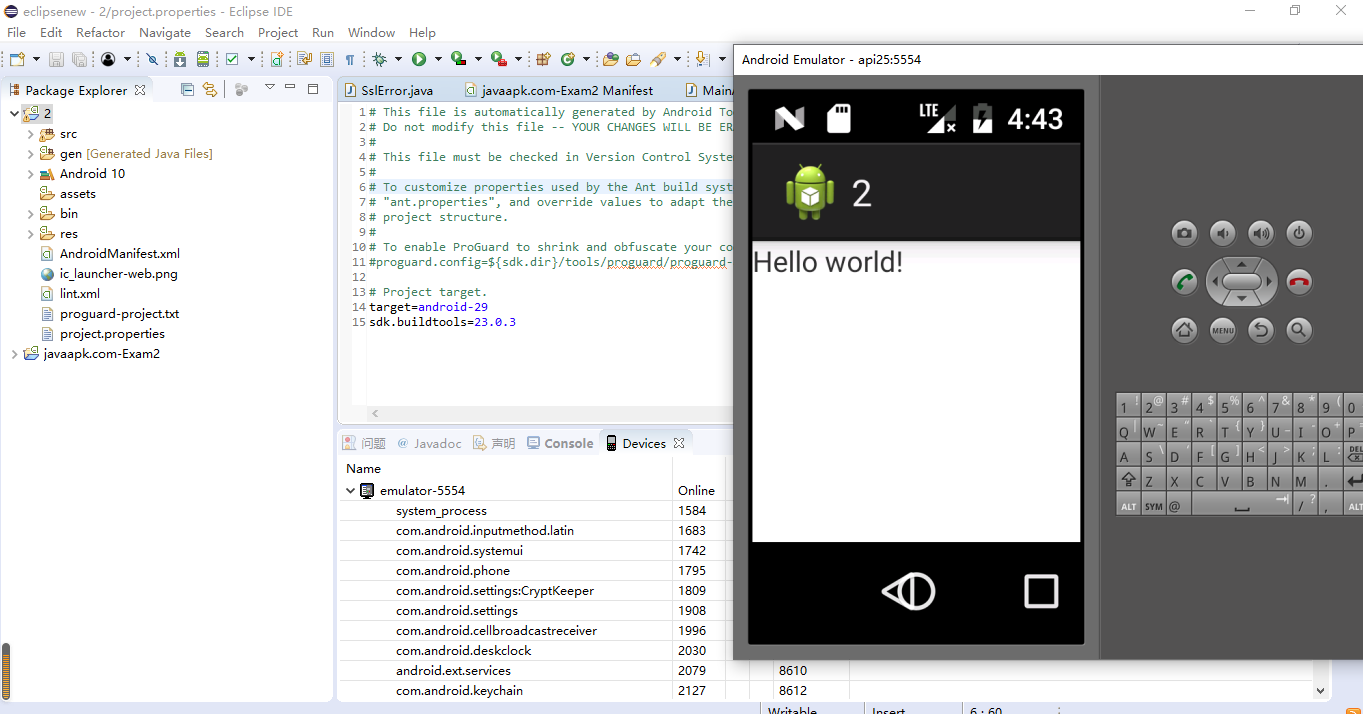Open the Refactor menu
Screen dimensions: 1363x714
[x=100, y=32]
